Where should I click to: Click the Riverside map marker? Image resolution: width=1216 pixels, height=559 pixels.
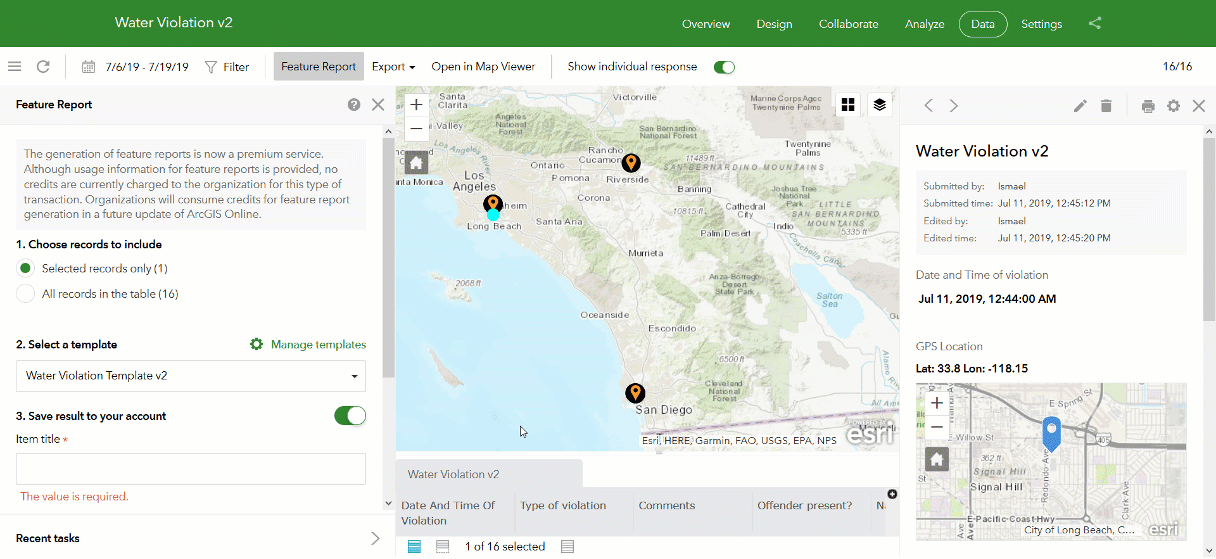pyautogui.click(x=630, y=163)
